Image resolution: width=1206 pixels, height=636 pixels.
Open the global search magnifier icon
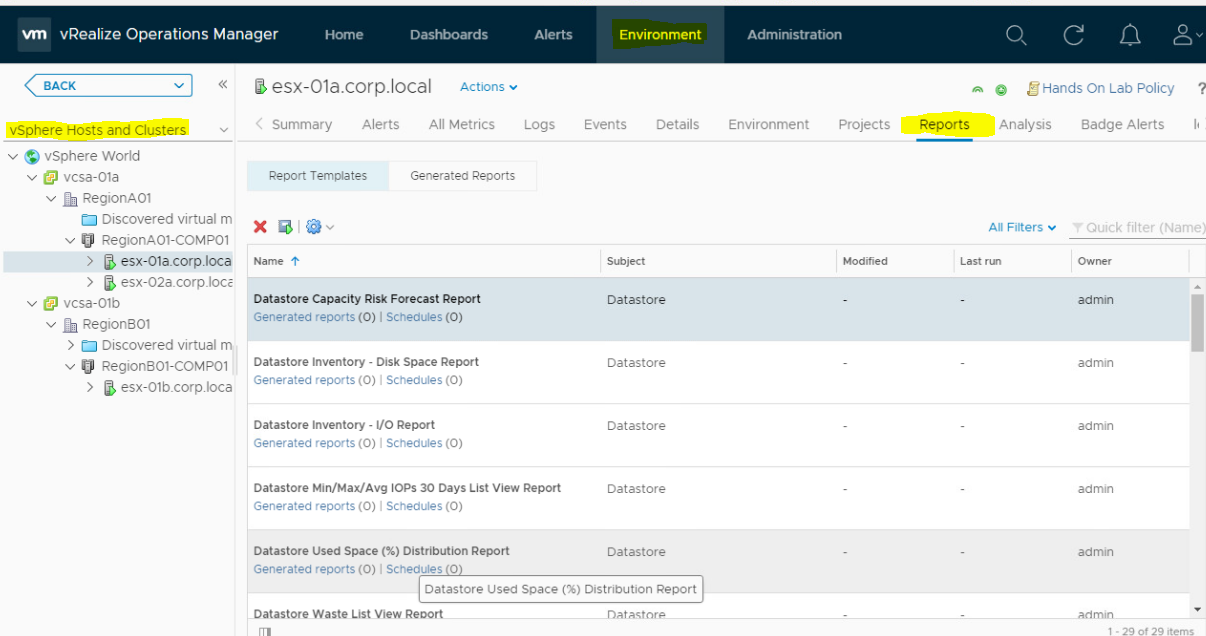pos(1016,35)
